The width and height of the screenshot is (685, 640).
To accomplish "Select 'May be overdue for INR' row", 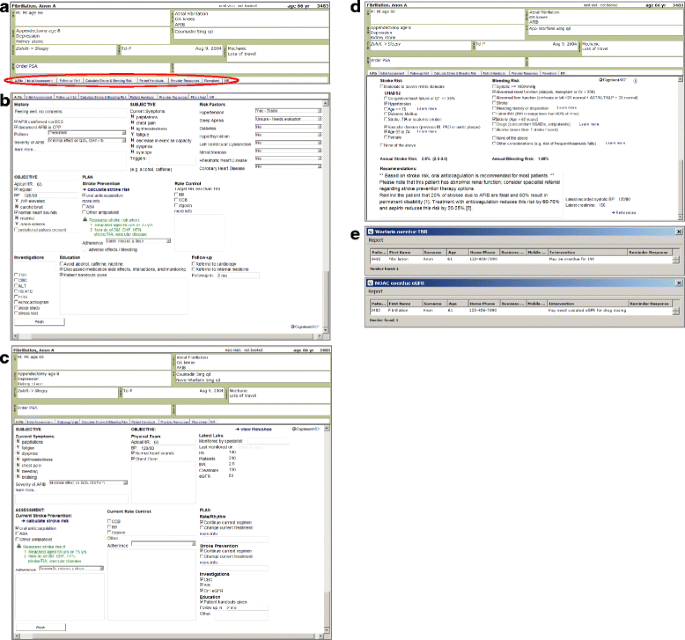I will tap(521, 259).
